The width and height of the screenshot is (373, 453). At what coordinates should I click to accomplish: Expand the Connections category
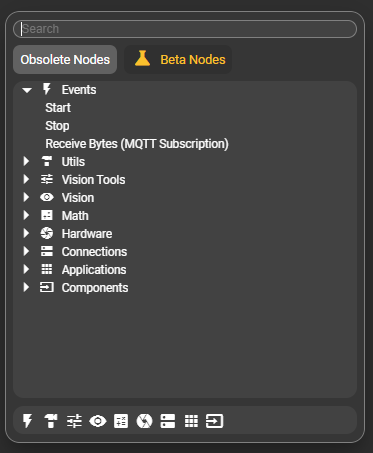pos(26,252)
